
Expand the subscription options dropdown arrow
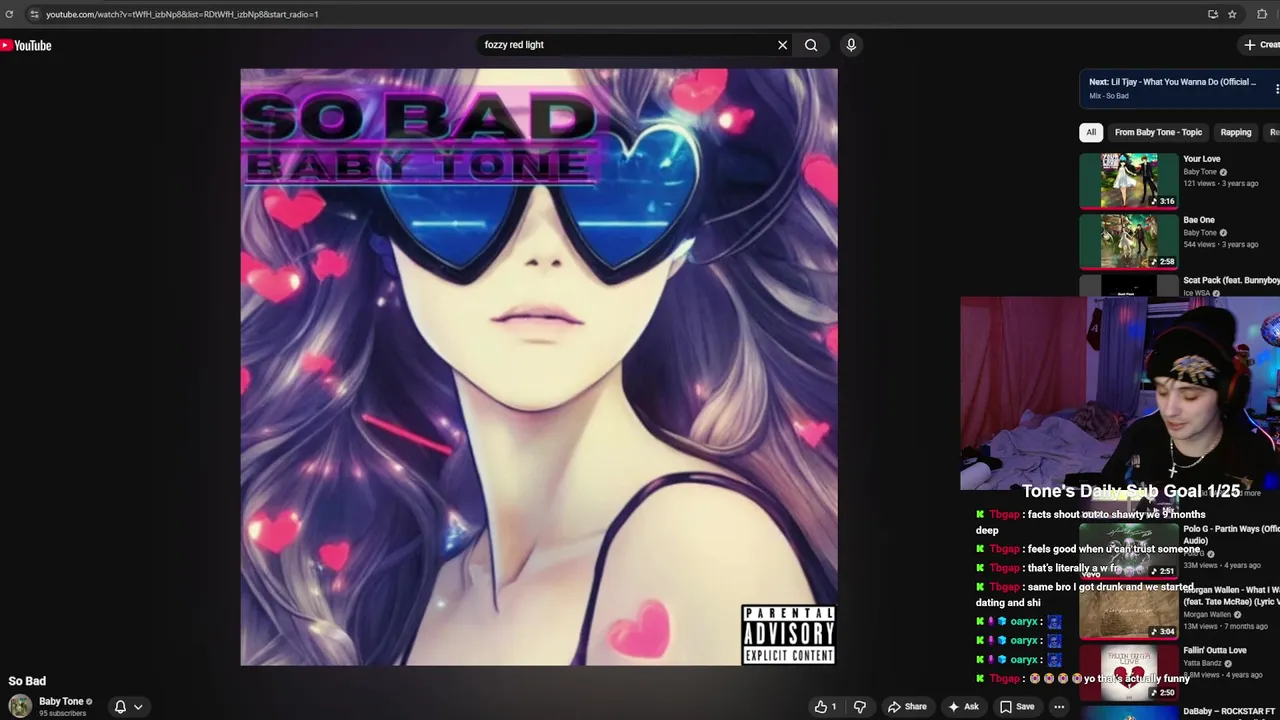138,707
